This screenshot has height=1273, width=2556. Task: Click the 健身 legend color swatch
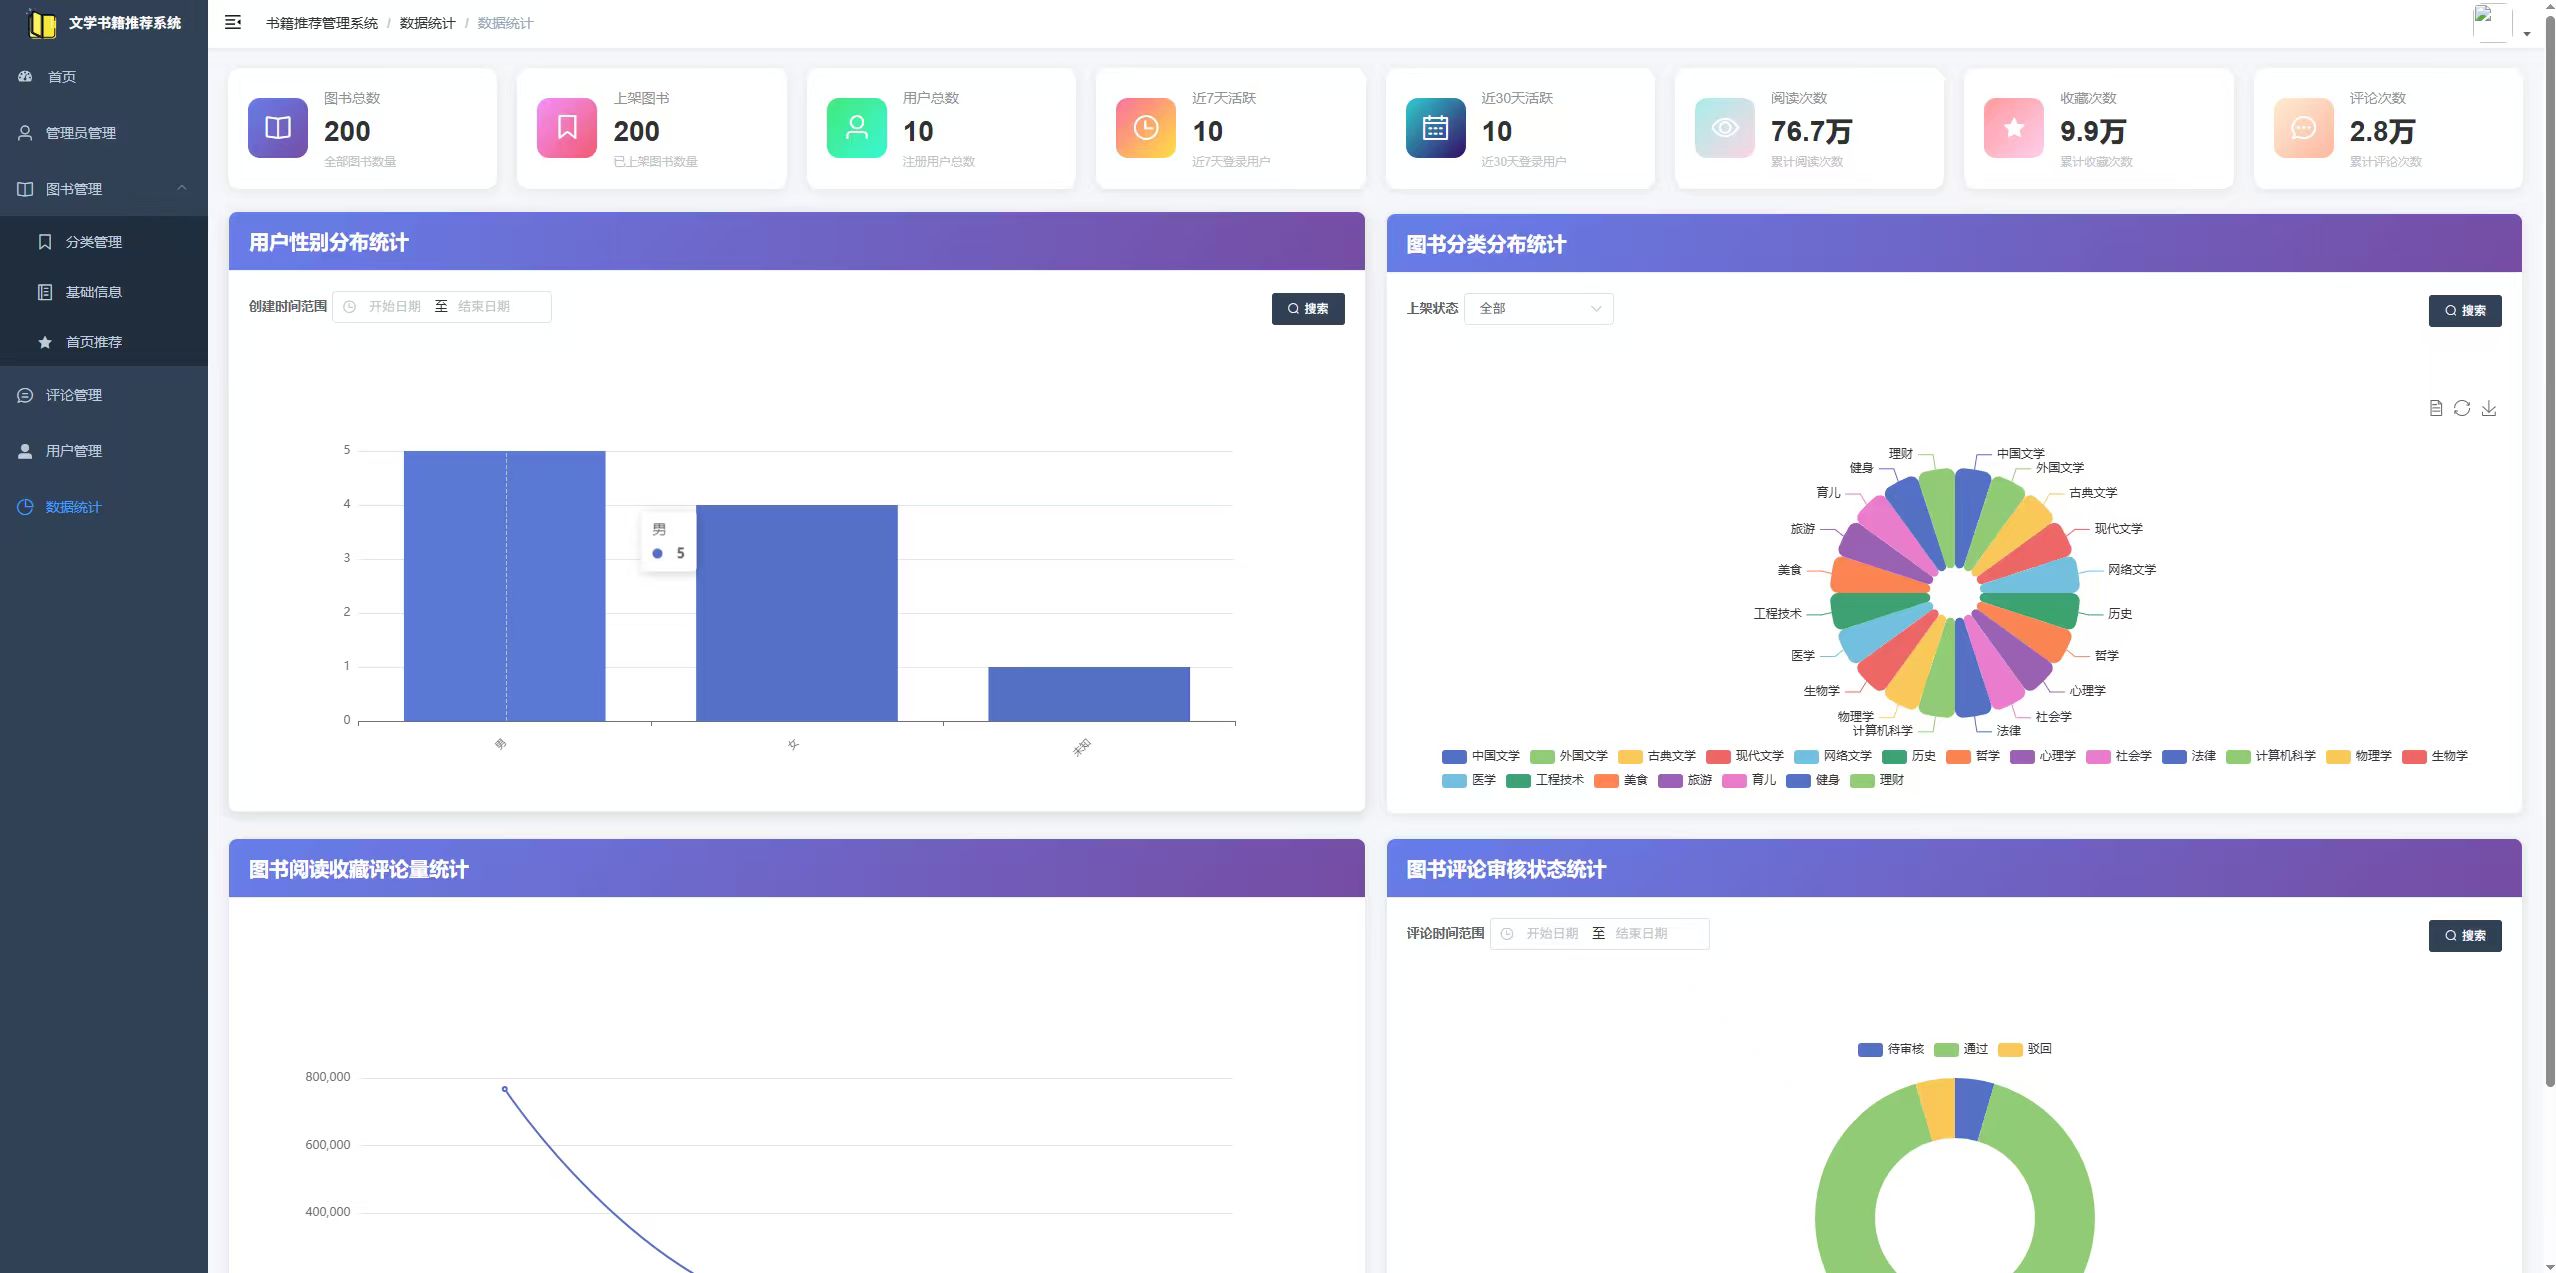point(1798,781)
